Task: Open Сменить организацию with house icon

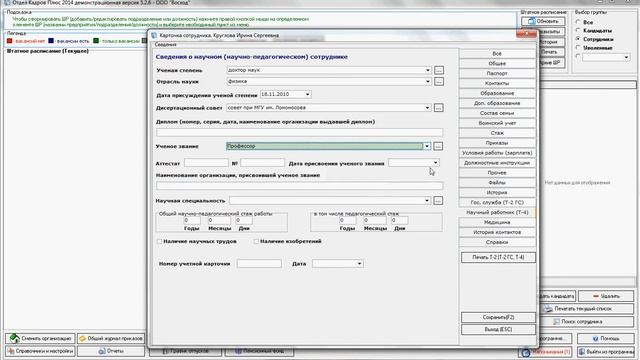Action: [40, 338]
